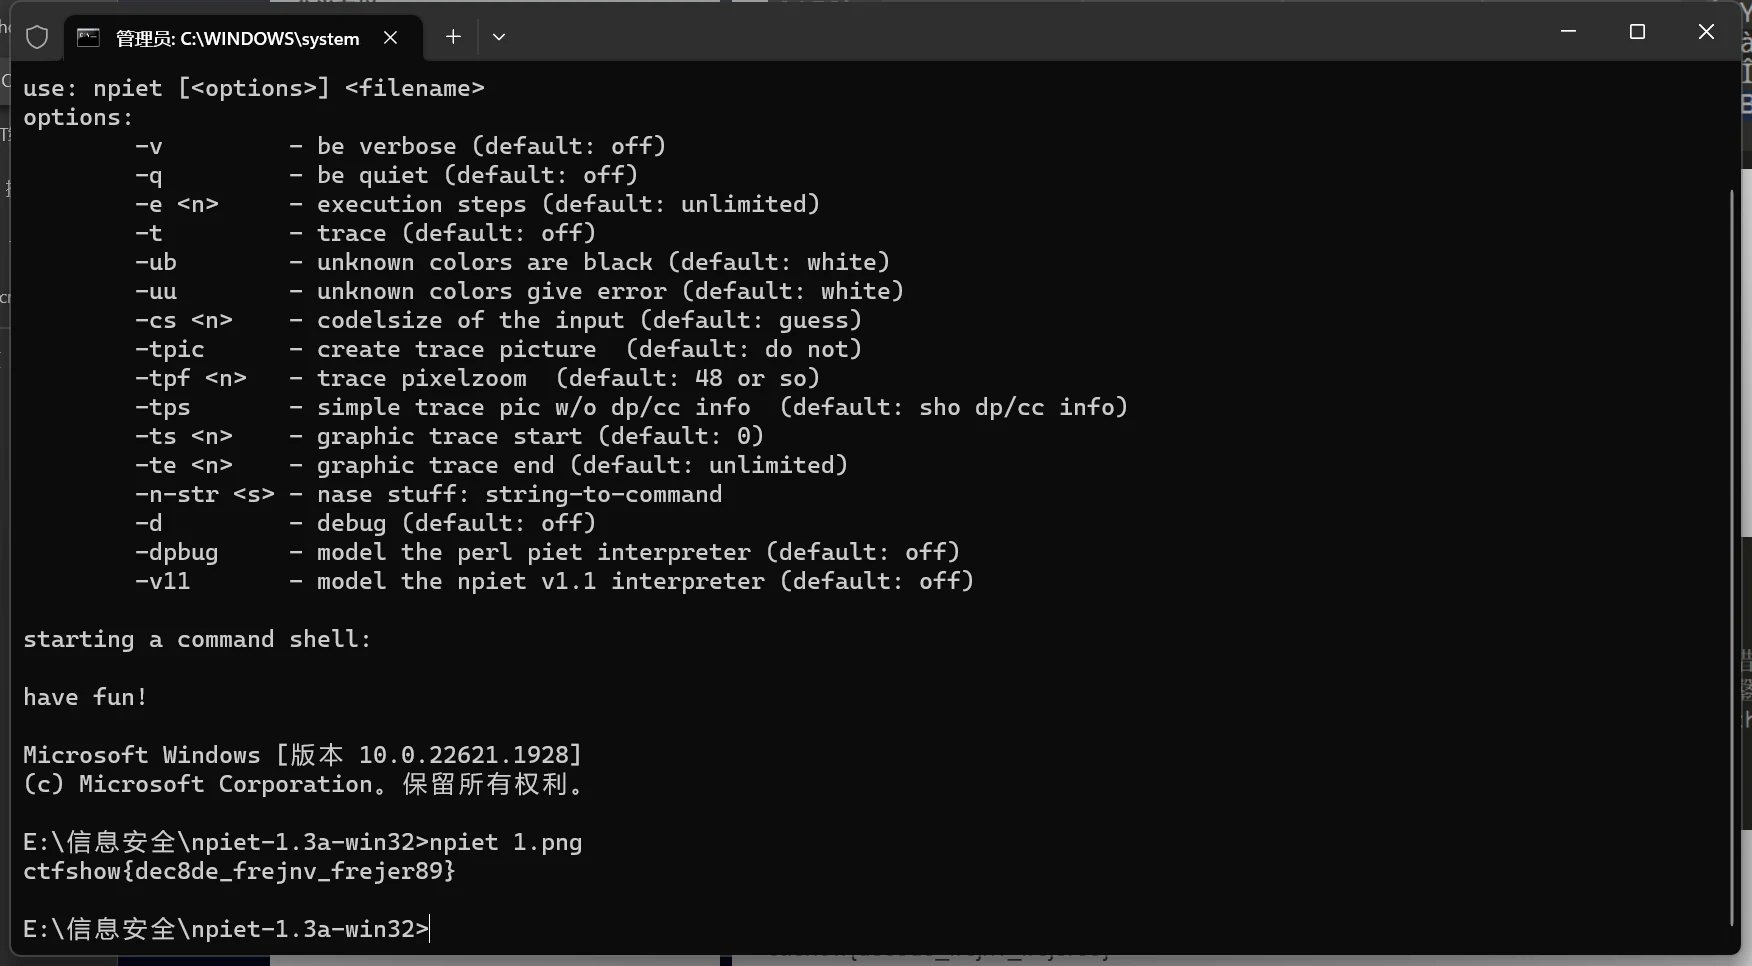Close the C:\WINDOWS\system tab
The width and height of the screenshot is (1752, 966).
click(391, 37)
